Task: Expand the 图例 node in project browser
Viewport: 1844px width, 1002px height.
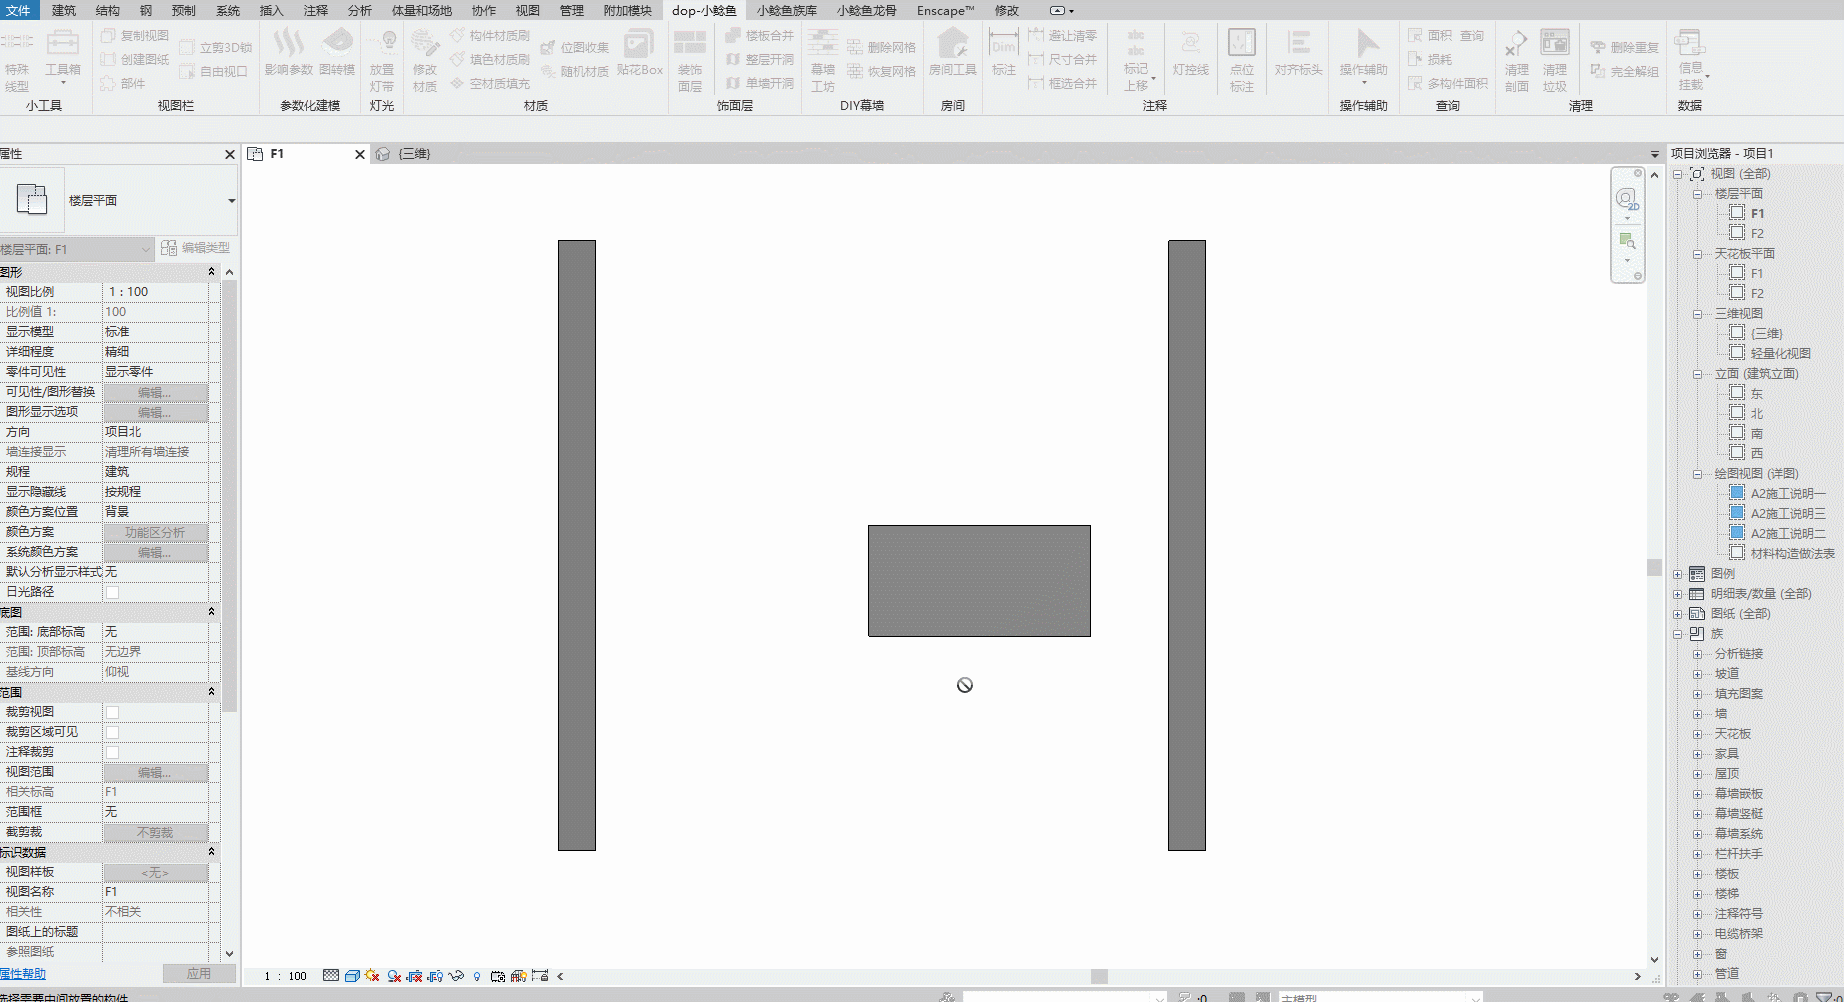Action: tap(1677, 574)
